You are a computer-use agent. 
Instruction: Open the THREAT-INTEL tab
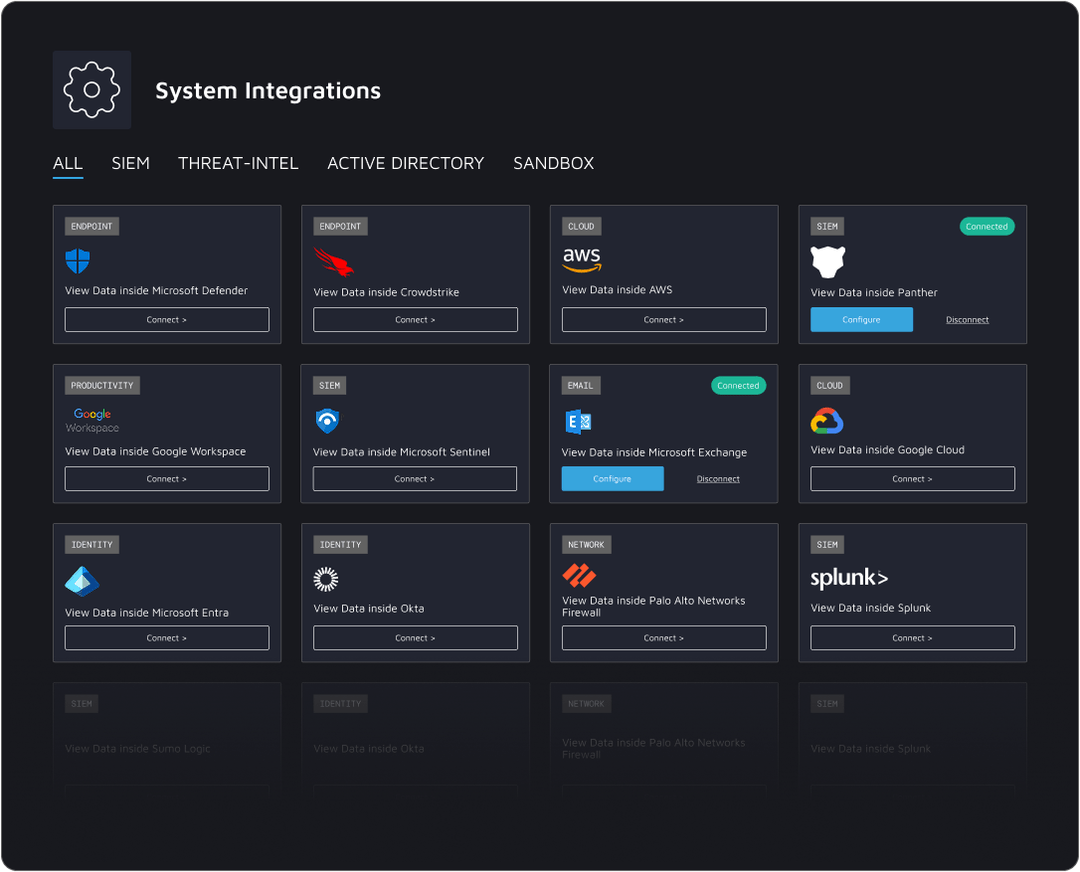238,163
